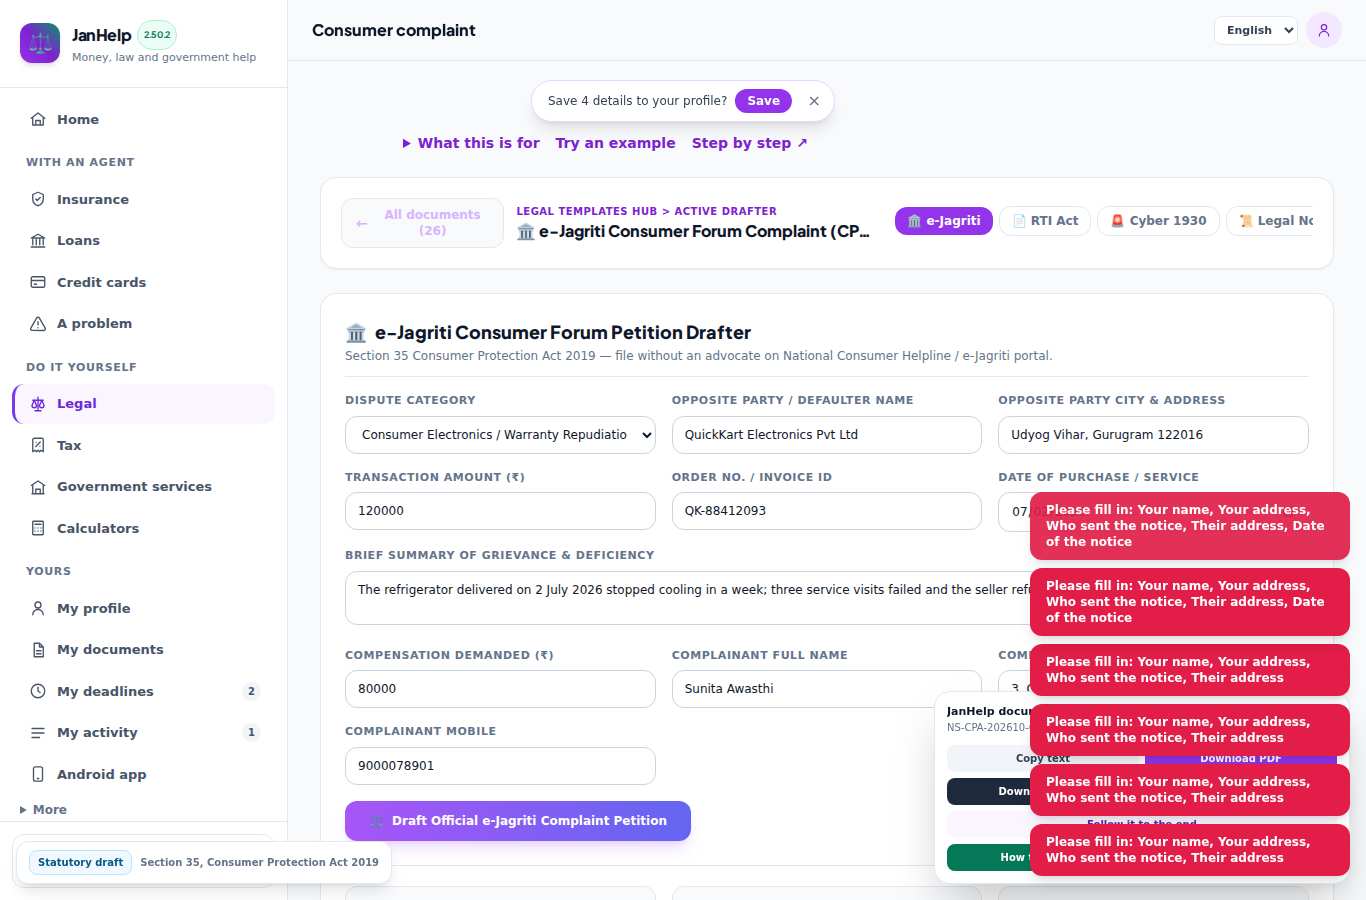Click the JanHelp scales logo icon
The height and width of the screenshot is (900, 1366).
point(40,43)
